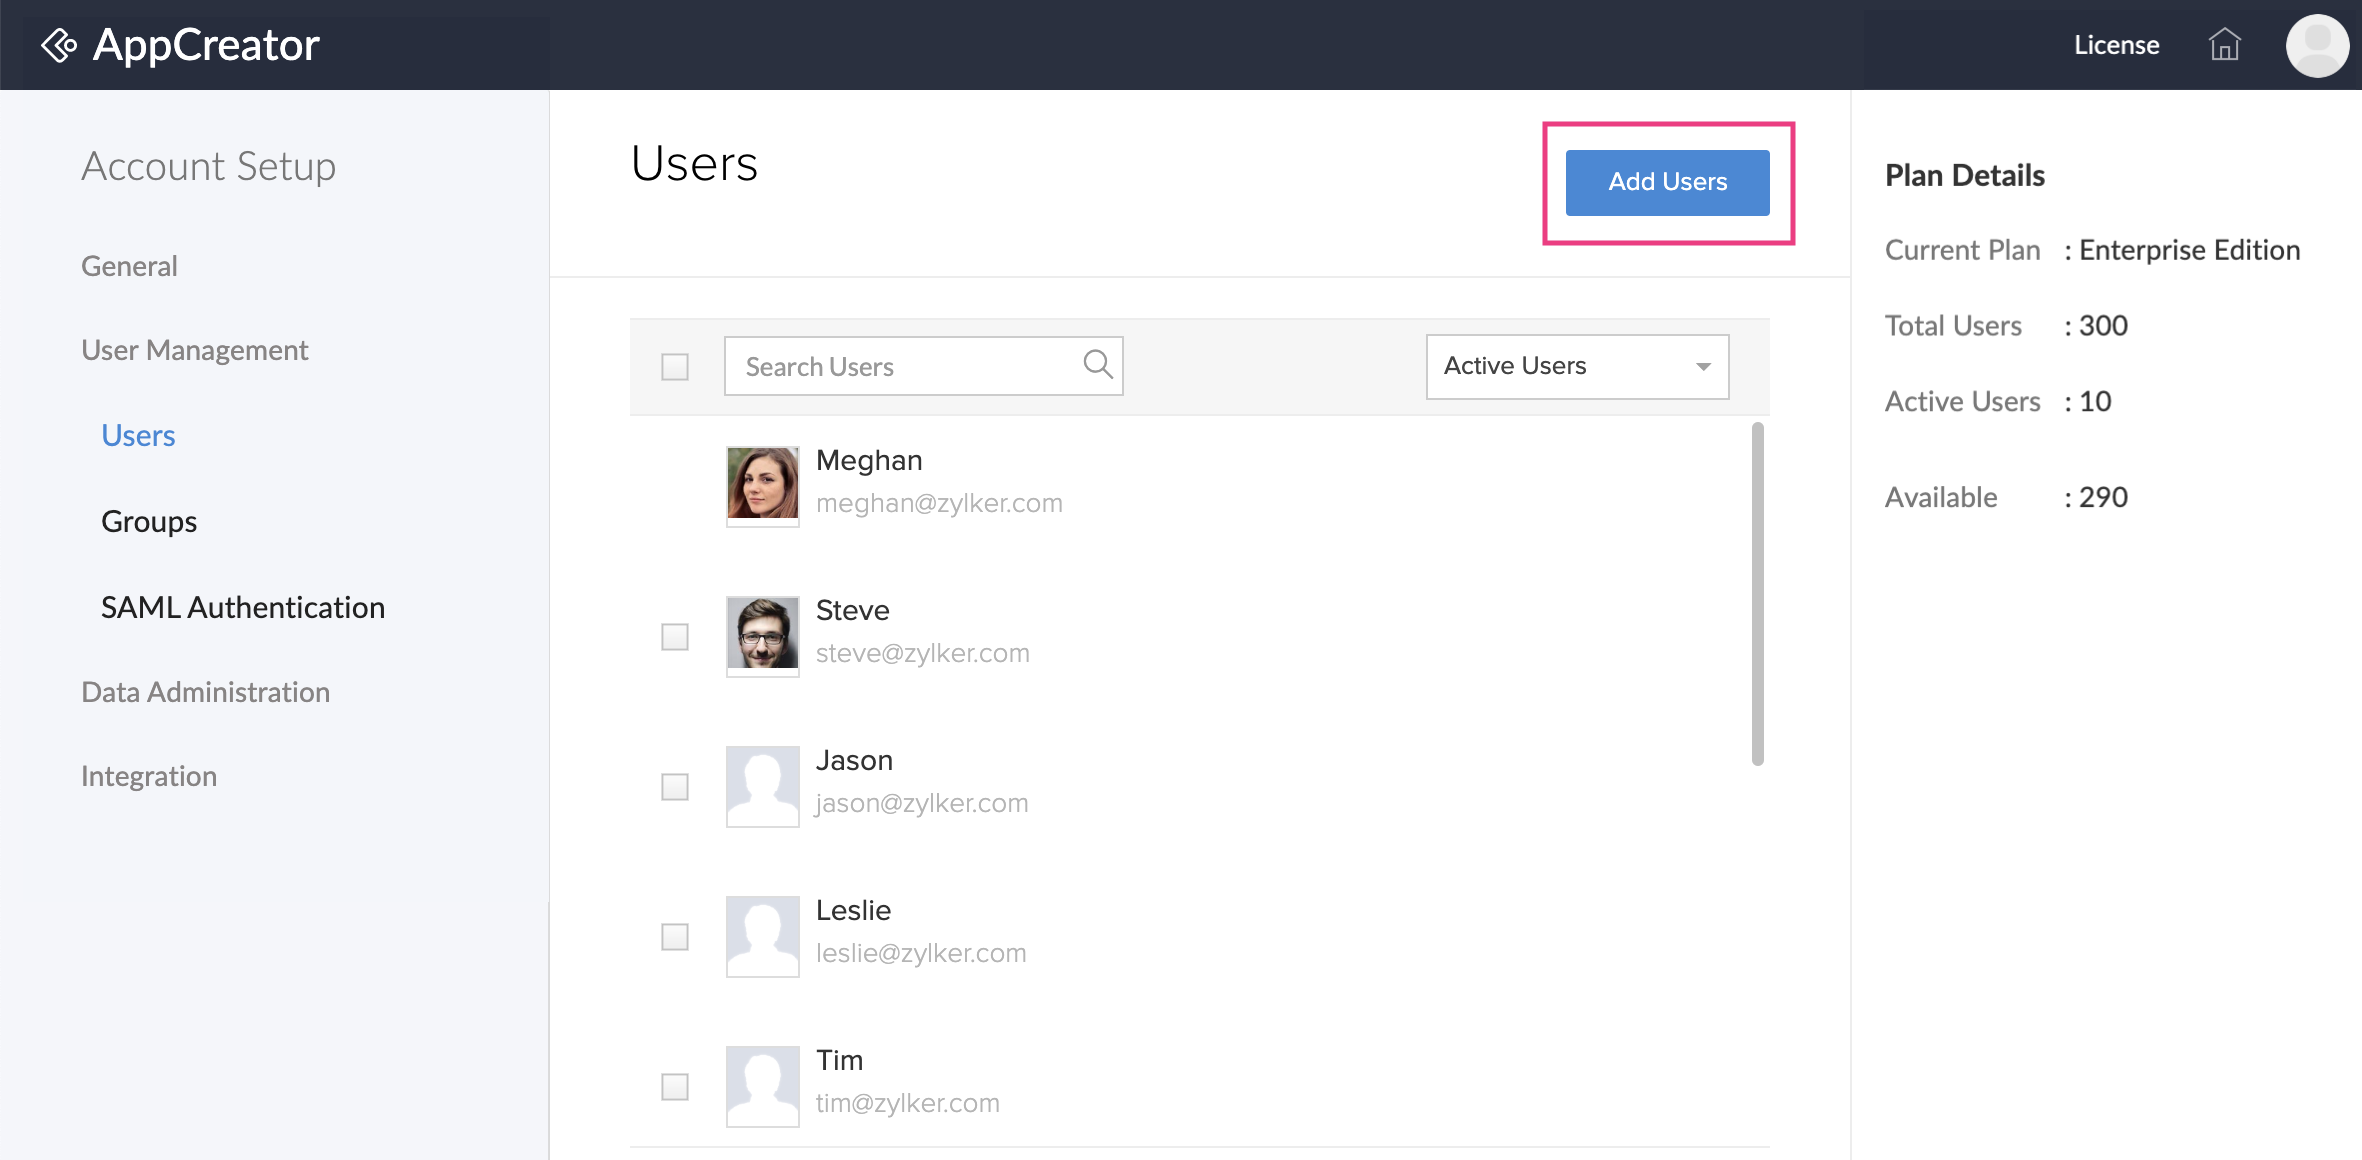Select the checkbox for Leslie
2362x1160 pixels.
(675, 937)
